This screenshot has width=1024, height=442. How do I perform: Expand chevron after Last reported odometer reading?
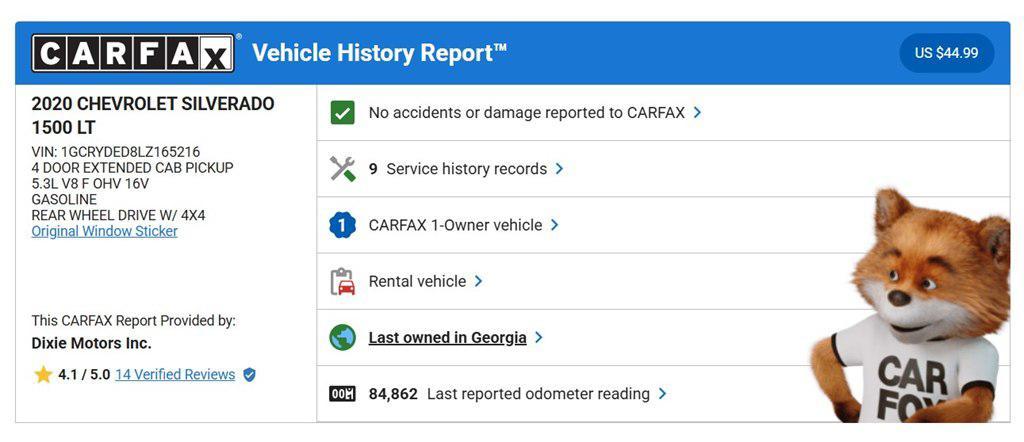point(662,394)
